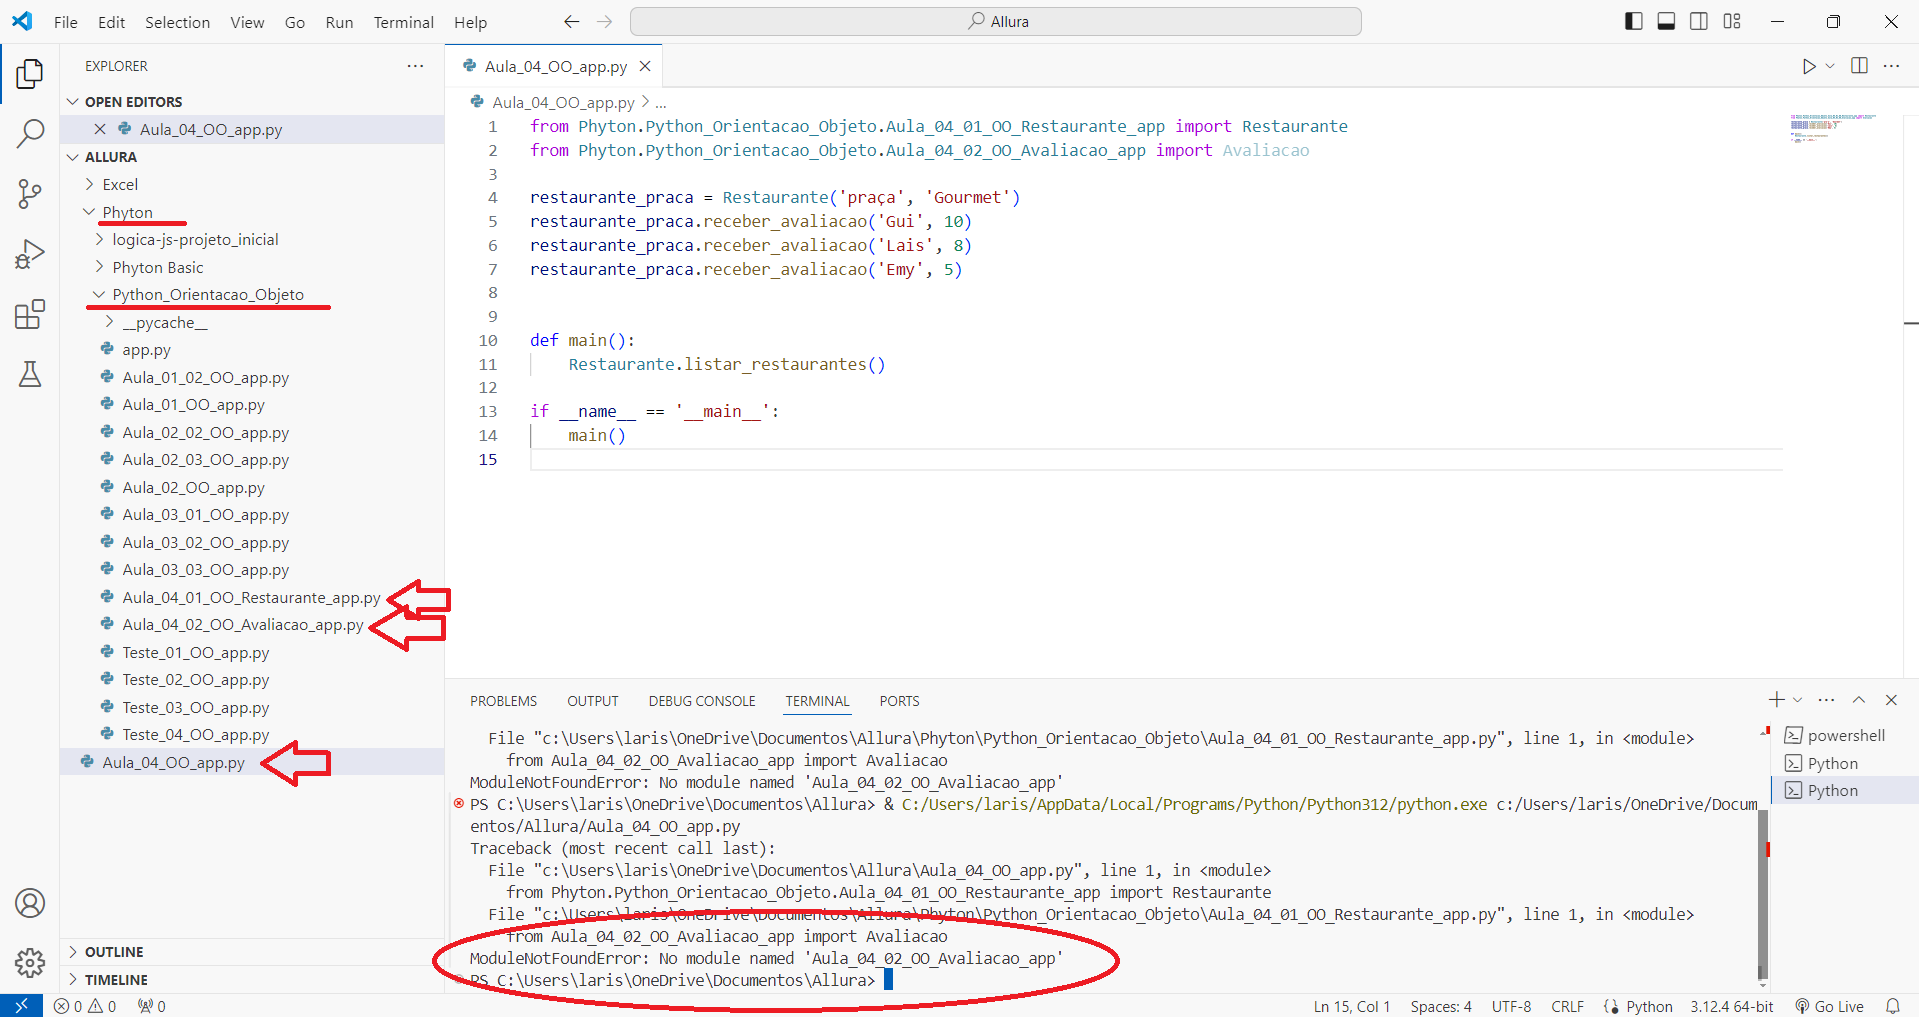The image size is (1919, 1017).
Task: Open the Source Control view
Action: [30, 194]
